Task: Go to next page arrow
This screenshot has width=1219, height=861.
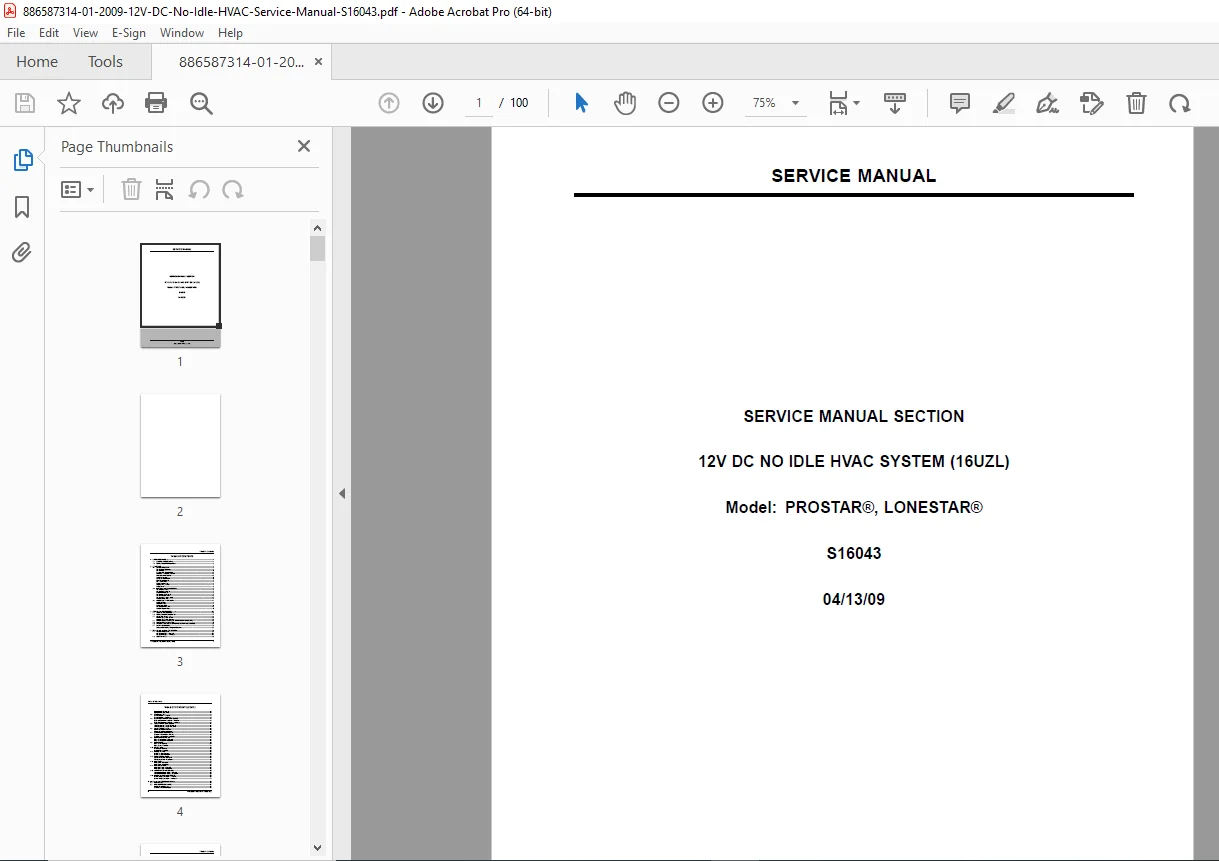Action: click(x=433, y=103)
